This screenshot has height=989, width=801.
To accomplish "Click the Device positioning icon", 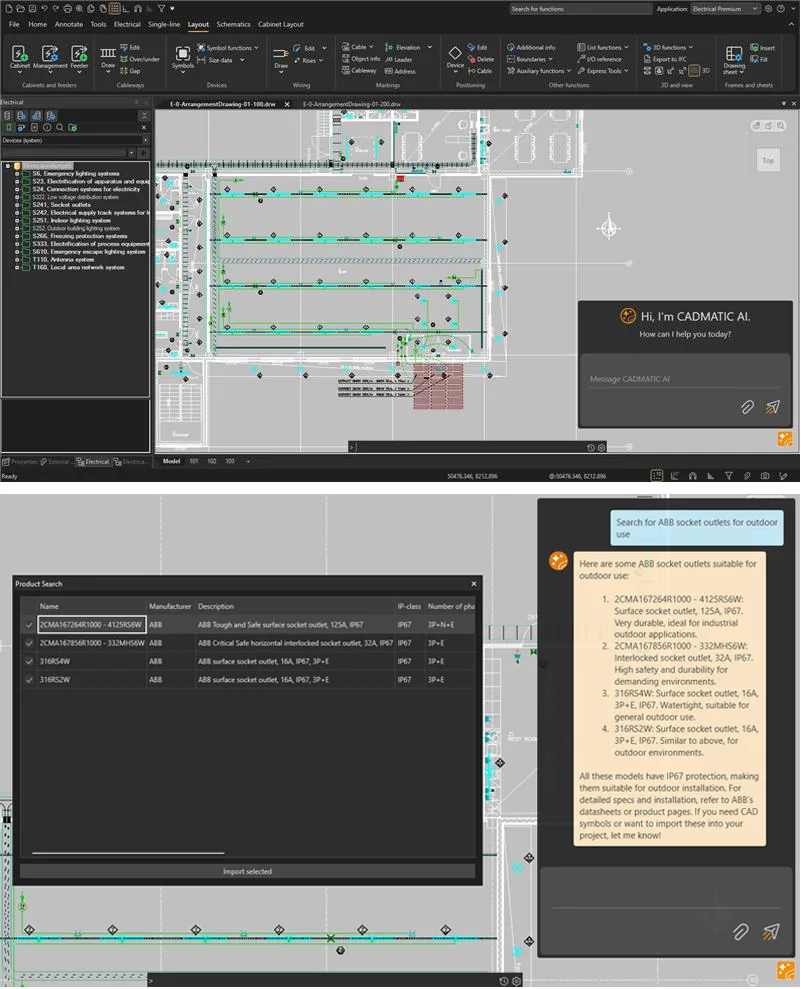I will click(x=455, y=54).
